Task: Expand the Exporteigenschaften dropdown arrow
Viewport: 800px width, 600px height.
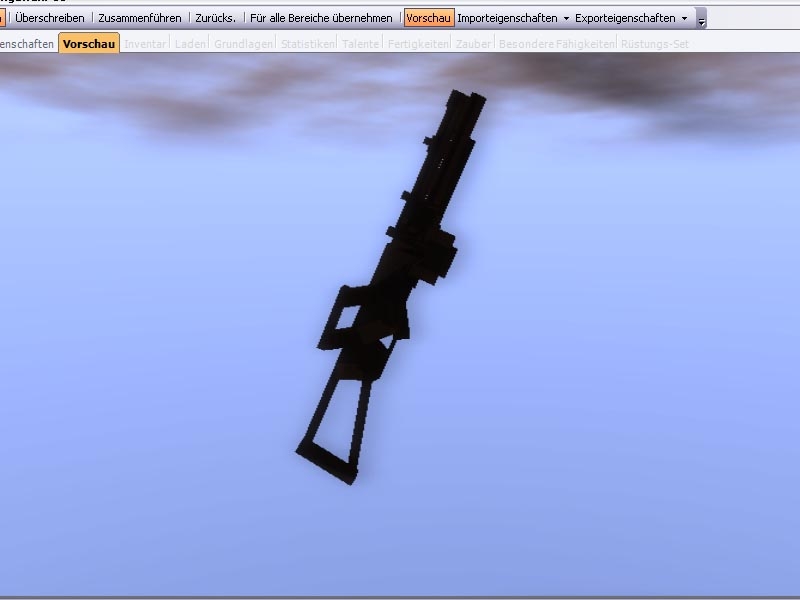Action: (684, 19)
